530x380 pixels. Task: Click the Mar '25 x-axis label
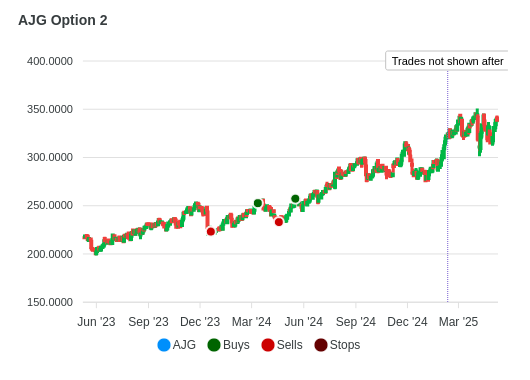click(x=458, y=322)
